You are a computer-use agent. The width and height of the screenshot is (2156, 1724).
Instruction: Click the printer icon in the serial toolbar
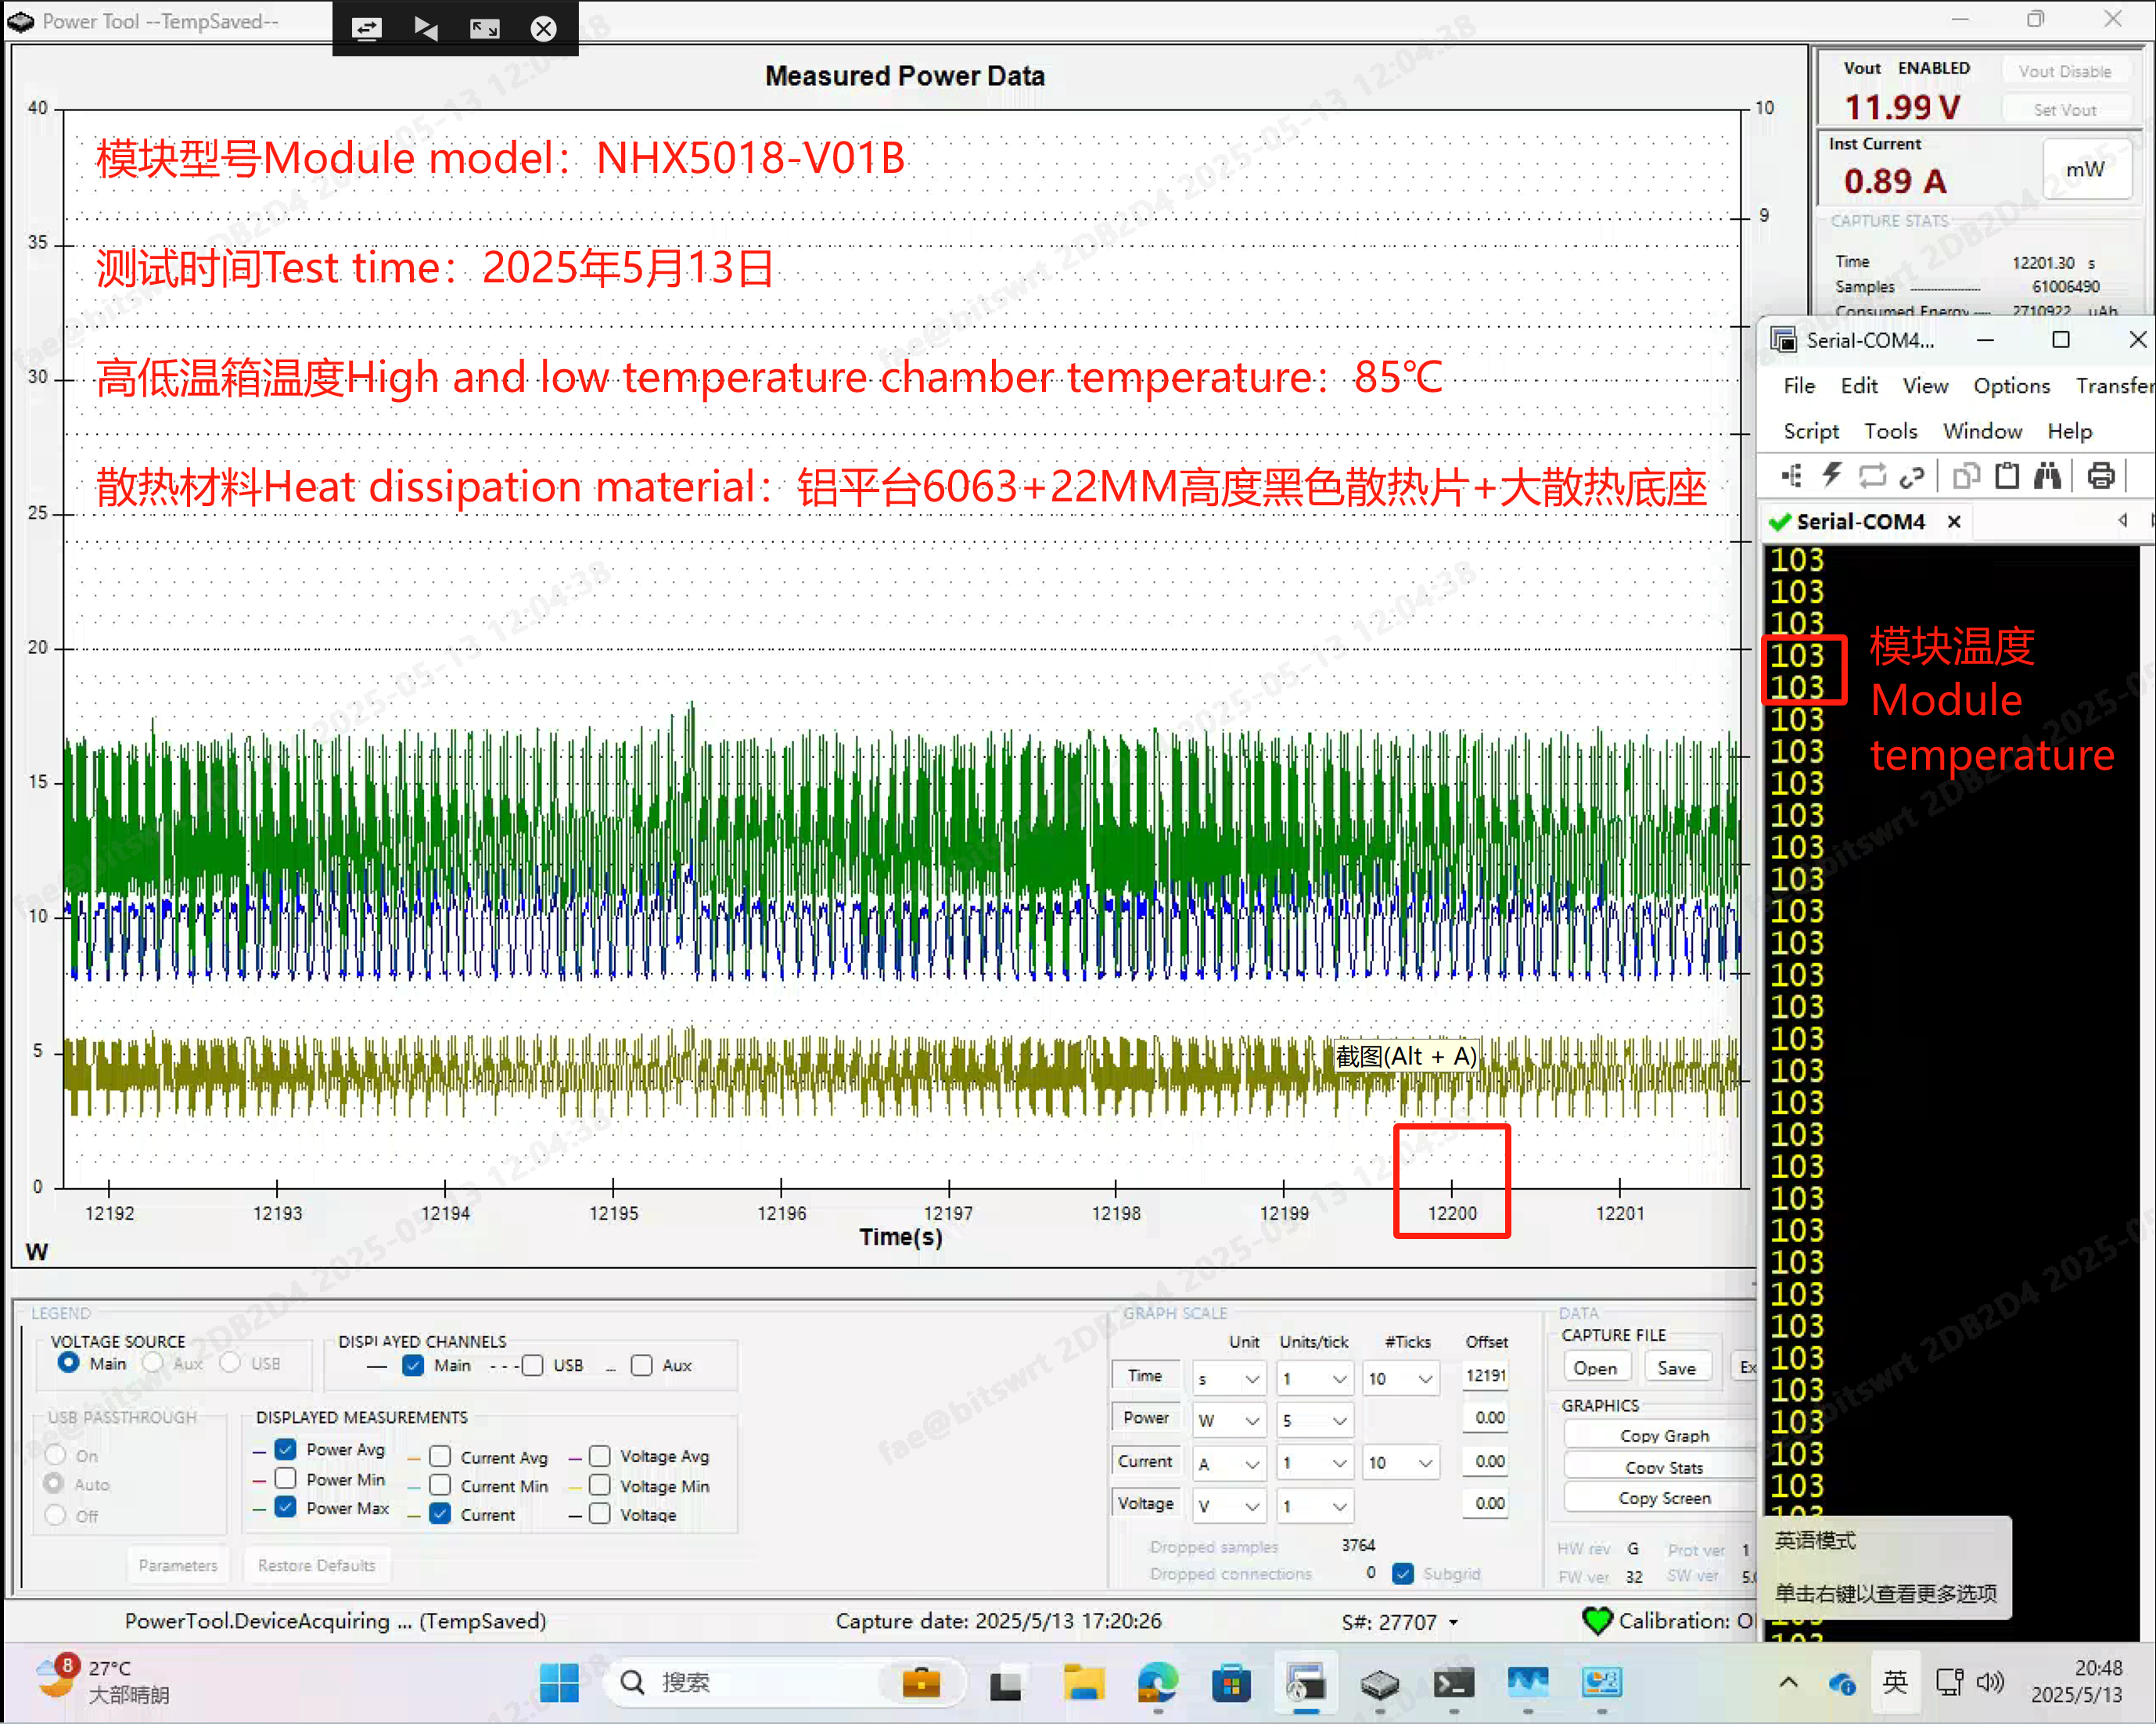(2100, 476)
